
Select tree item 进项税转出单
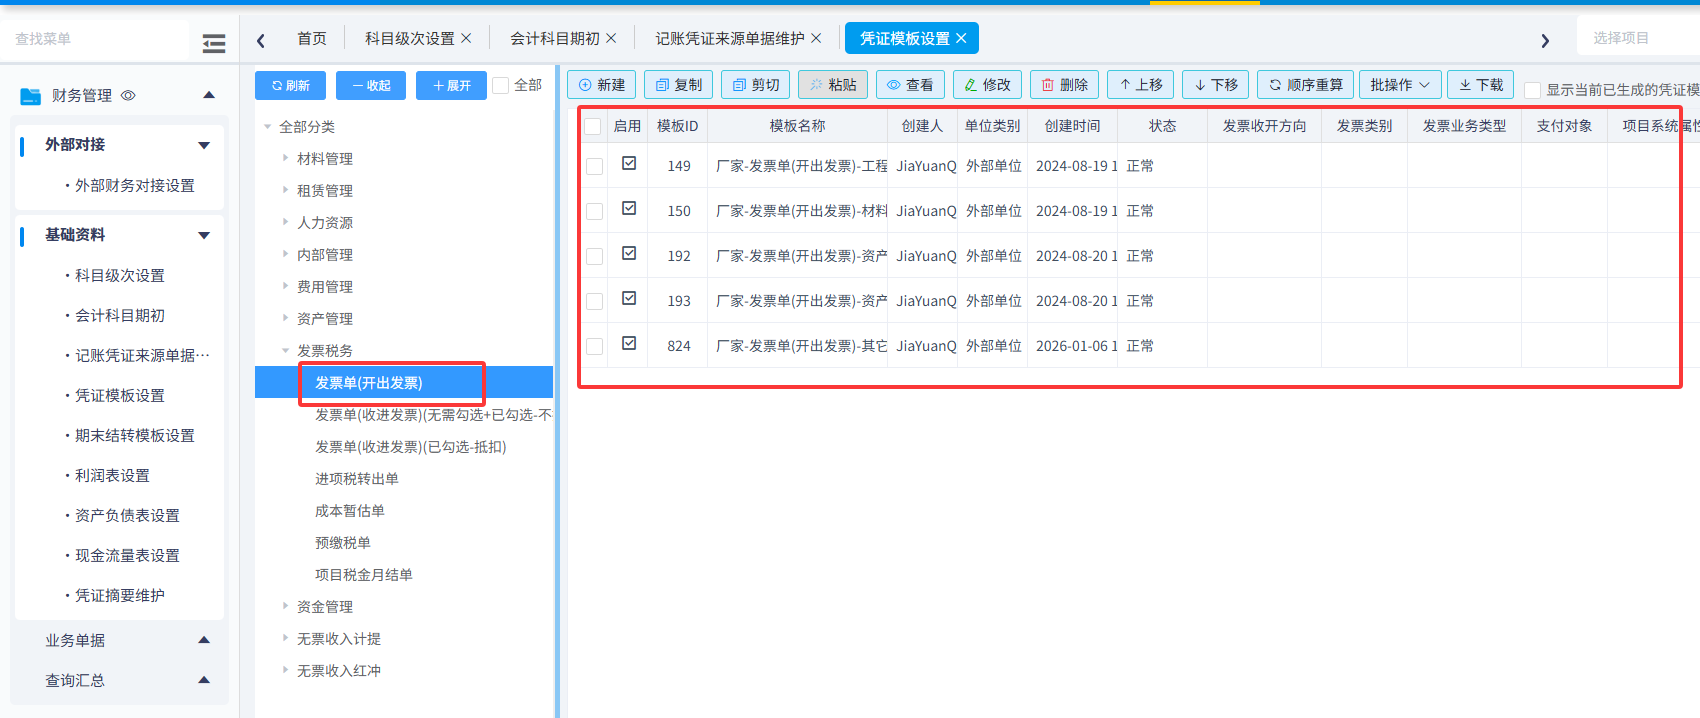(356, 478)
